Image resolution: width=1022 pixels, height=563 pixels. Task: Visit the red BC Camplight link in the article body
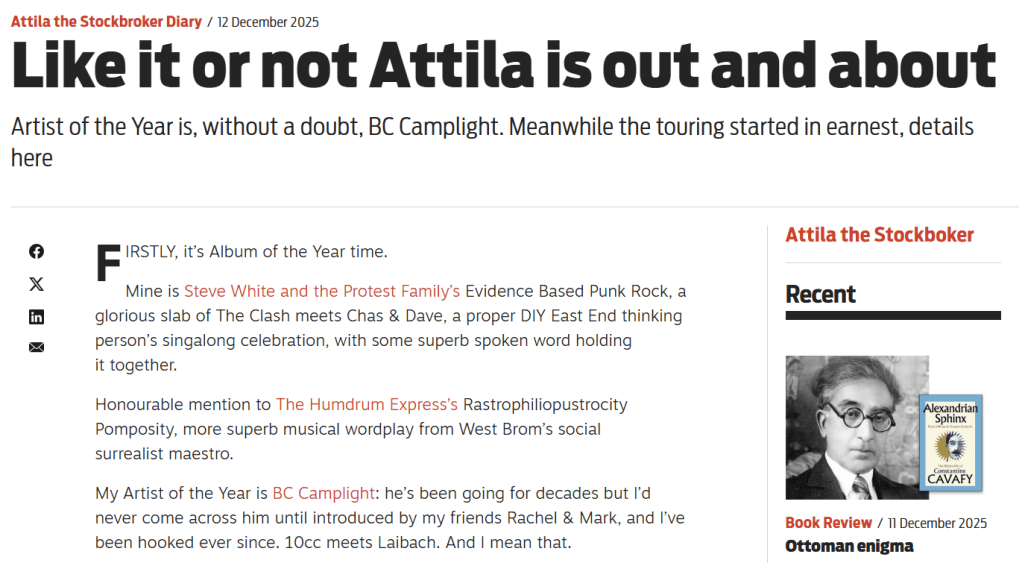[324, 494]
